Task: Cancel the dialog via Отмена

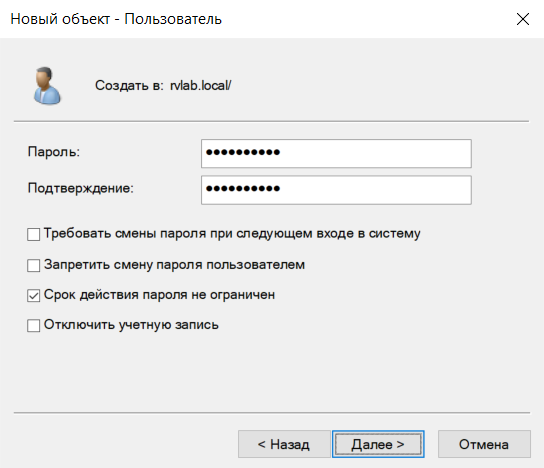Action: pyautogui.click(x=484, y=444)
